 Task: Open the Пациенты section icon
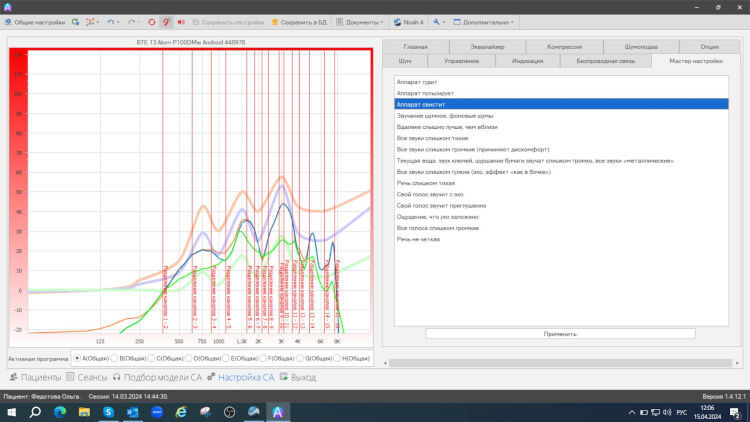[13, 377]
